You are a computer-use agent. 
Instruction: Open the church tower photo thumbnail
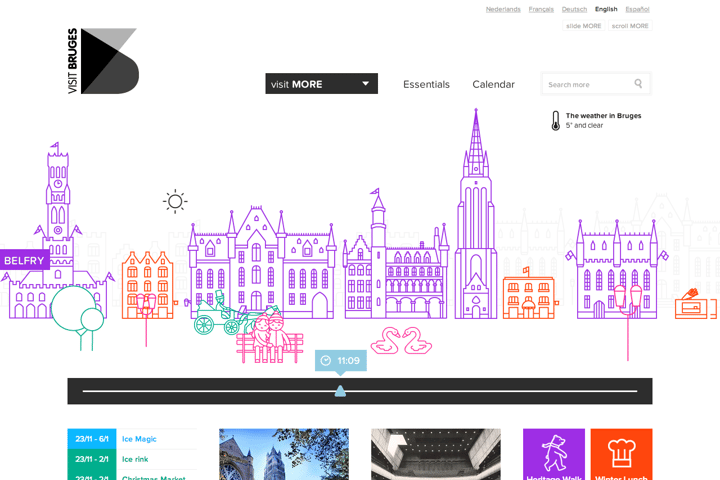pyautogui.click(x=284, y=454)
